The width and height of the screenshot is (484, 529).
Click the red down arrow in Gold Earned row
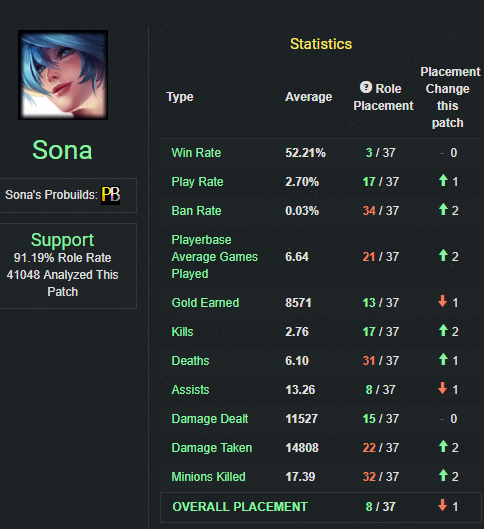(443, 301)
